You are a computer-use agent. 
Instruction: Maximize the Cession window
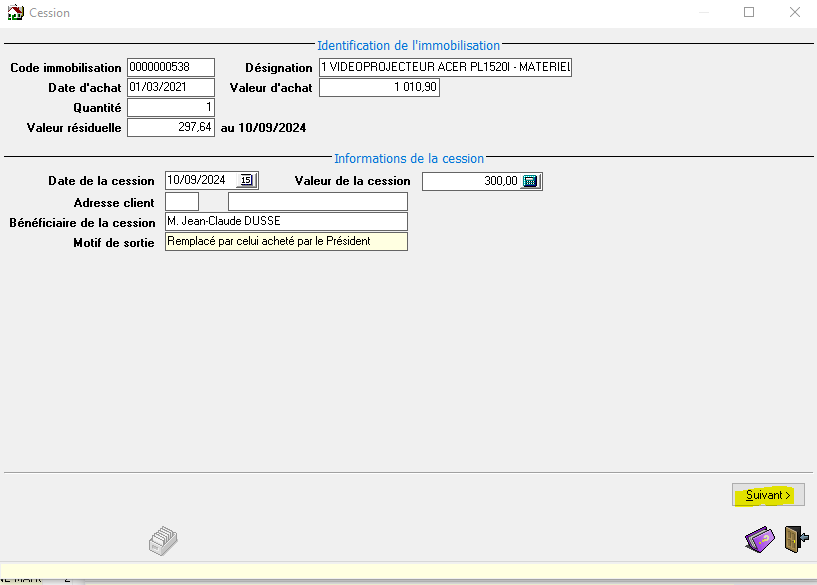pos(749,12)
